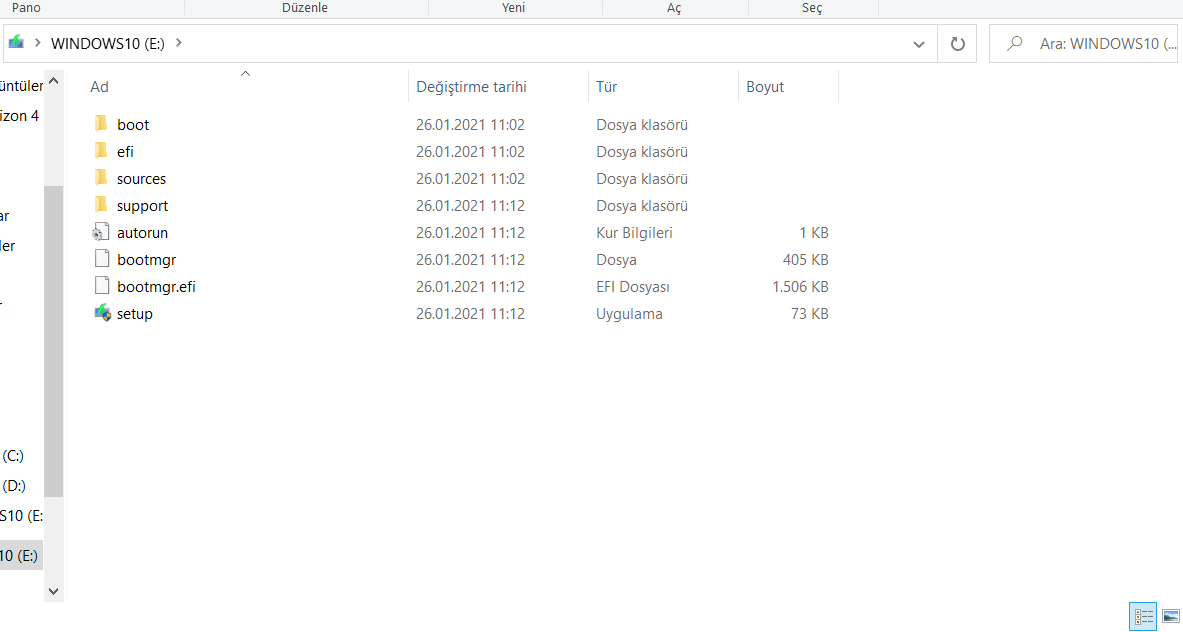
Task: Click the Pano ribbon group label
Action: click(x=26, y=8)
